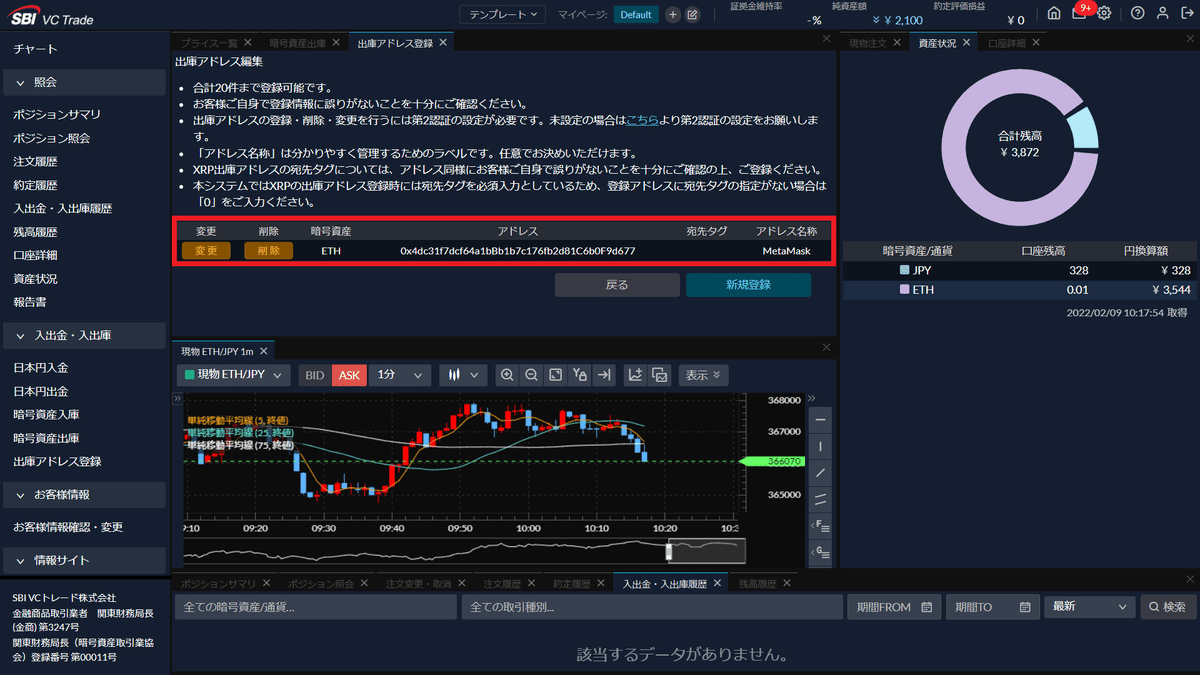Image resolution: width=1200 pixels, height=675 pixels.
Task: Click 変更 button for ETH address
Action: 206,250
